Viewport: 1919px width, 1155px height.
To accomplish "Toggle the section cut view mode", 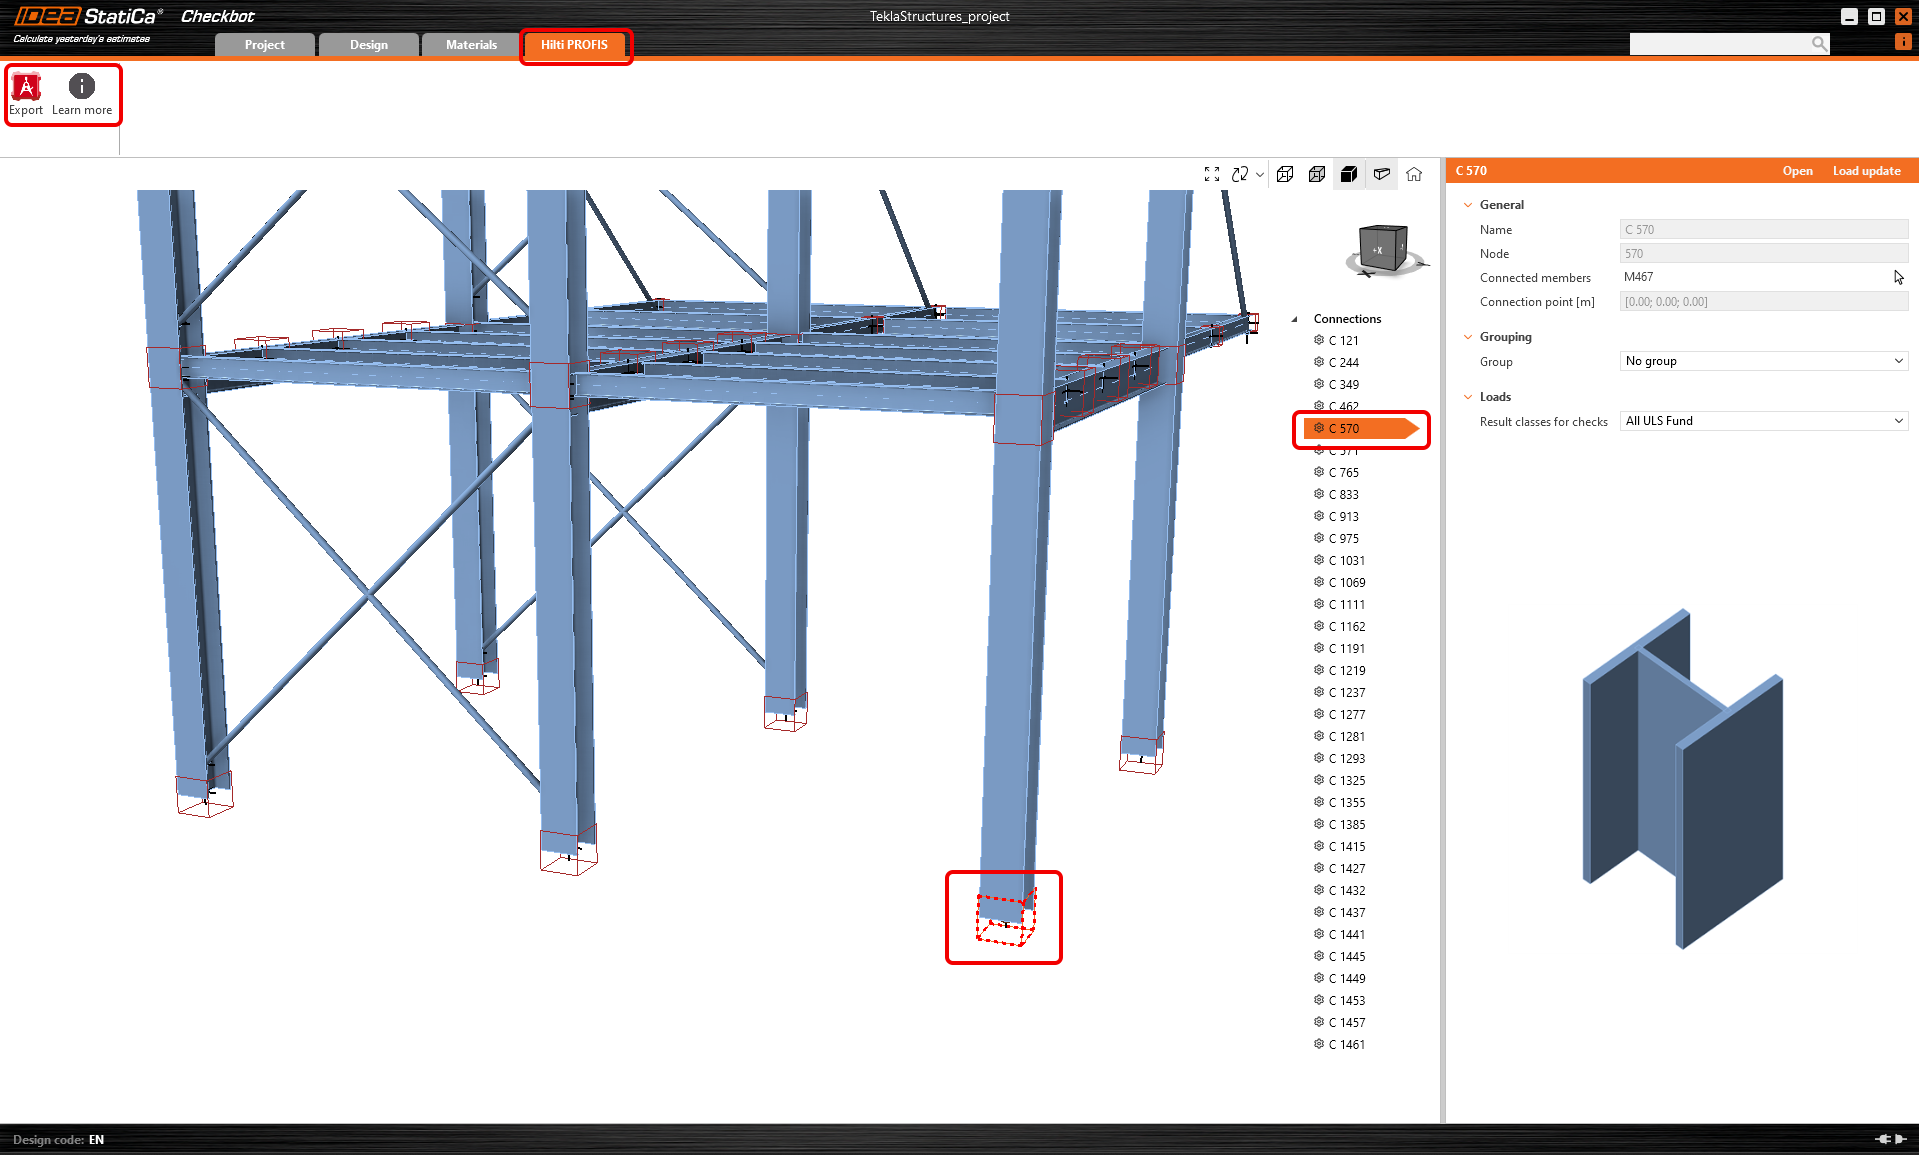I will [1382, 173].
